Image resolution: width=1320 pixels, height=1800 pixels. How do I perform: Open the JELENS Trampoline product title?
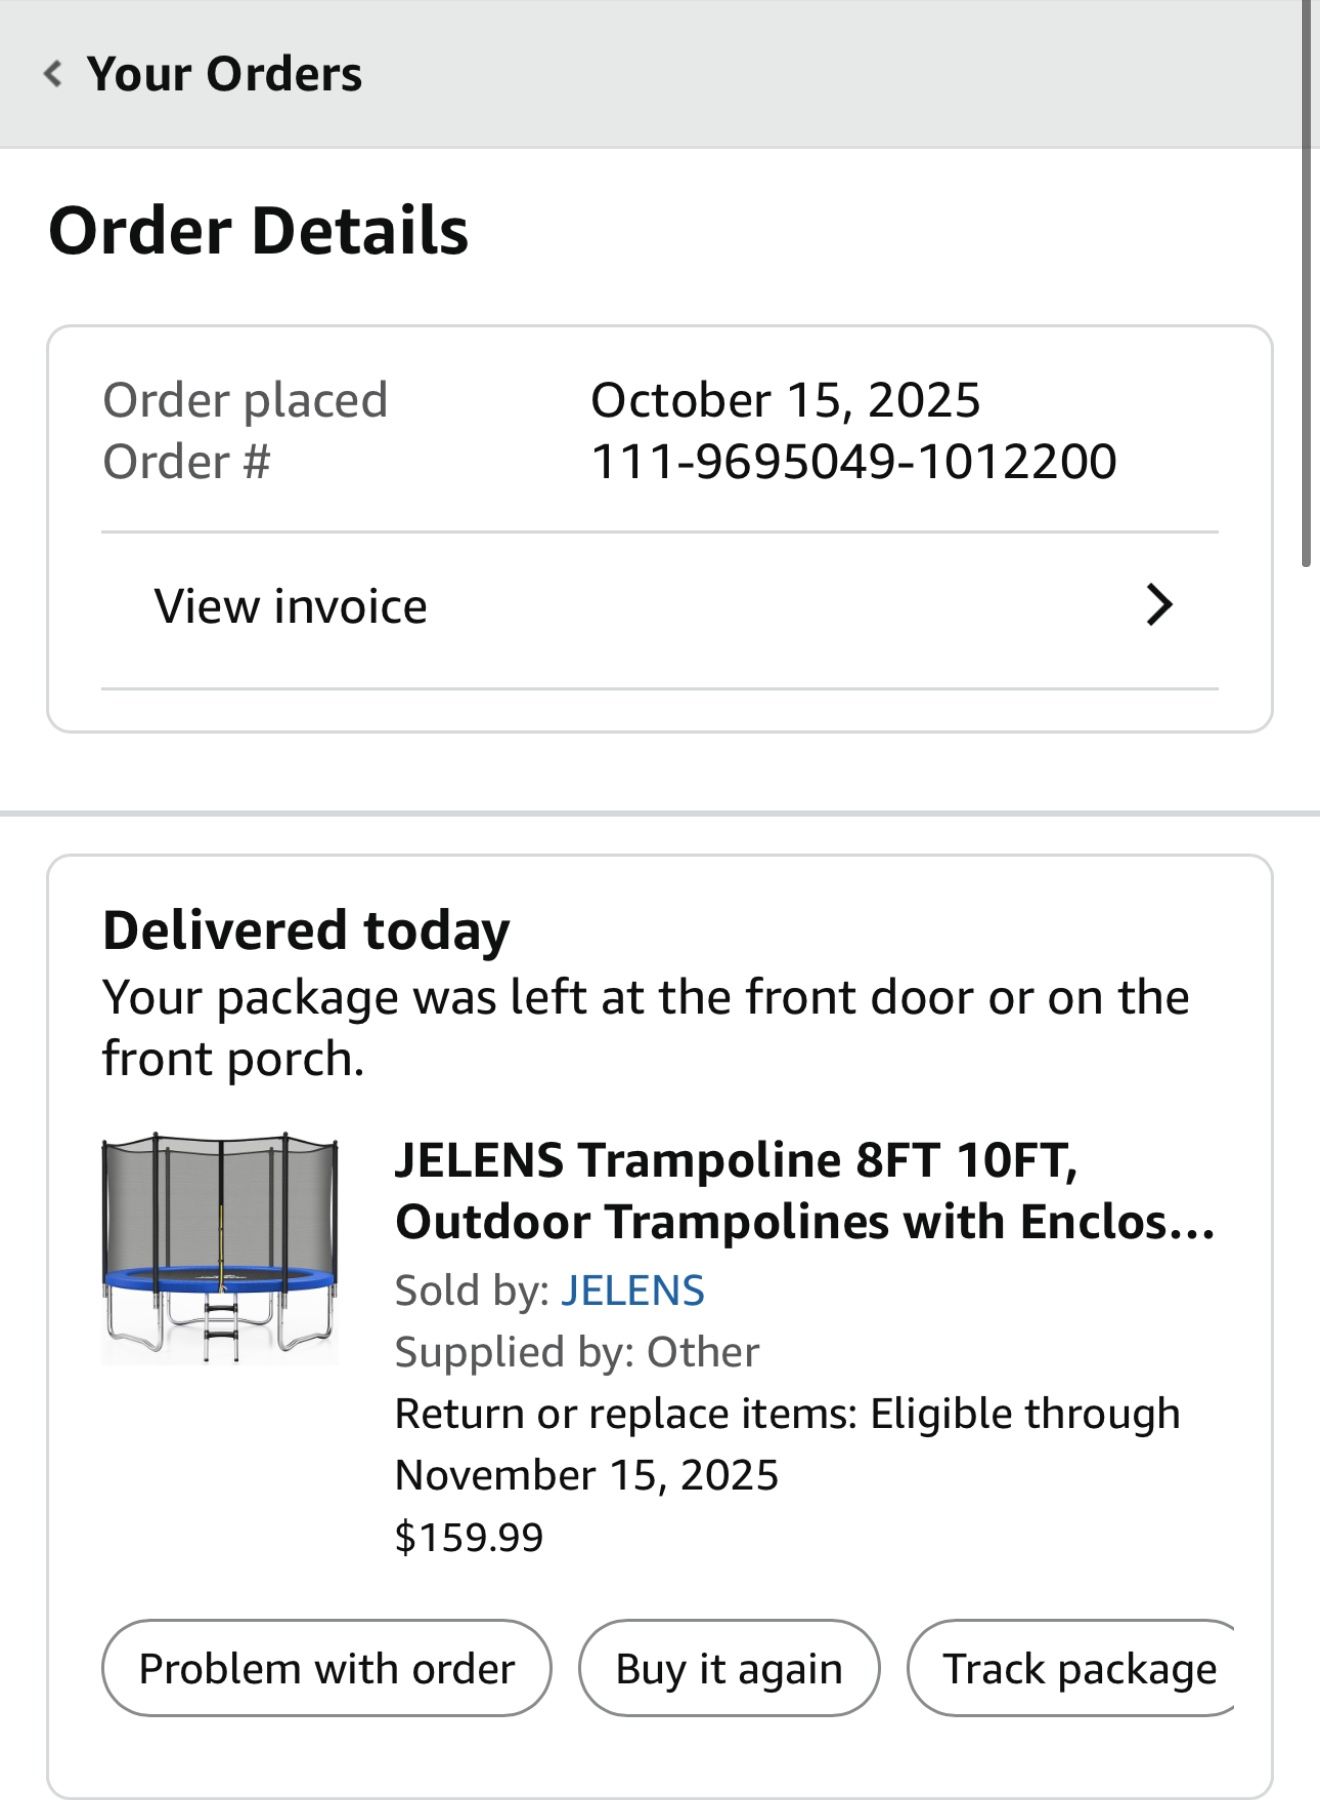[x=805, y=1190]
